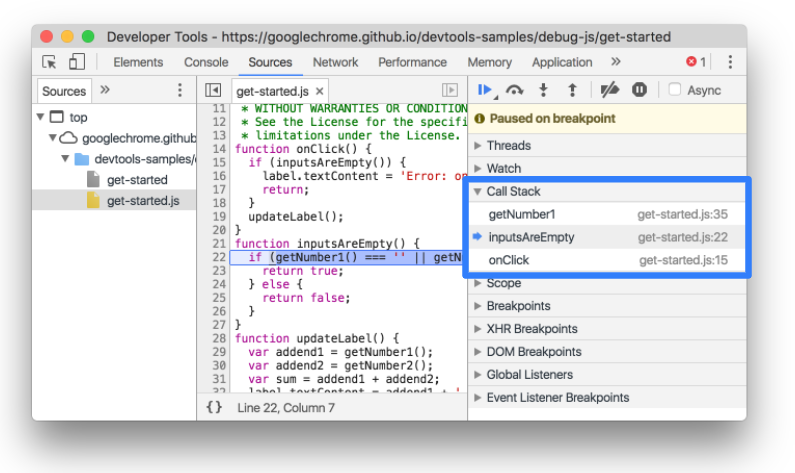Toggle the device toolbar icon
This screenshot has height=473, width=795.
pos(77,62)
